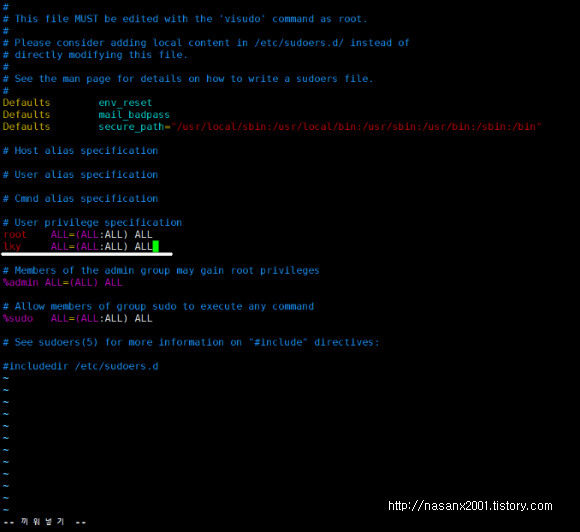Click the '# User privilege specification' line
Viewport: 580px width, 532px height.
click(x=92, y=222)
